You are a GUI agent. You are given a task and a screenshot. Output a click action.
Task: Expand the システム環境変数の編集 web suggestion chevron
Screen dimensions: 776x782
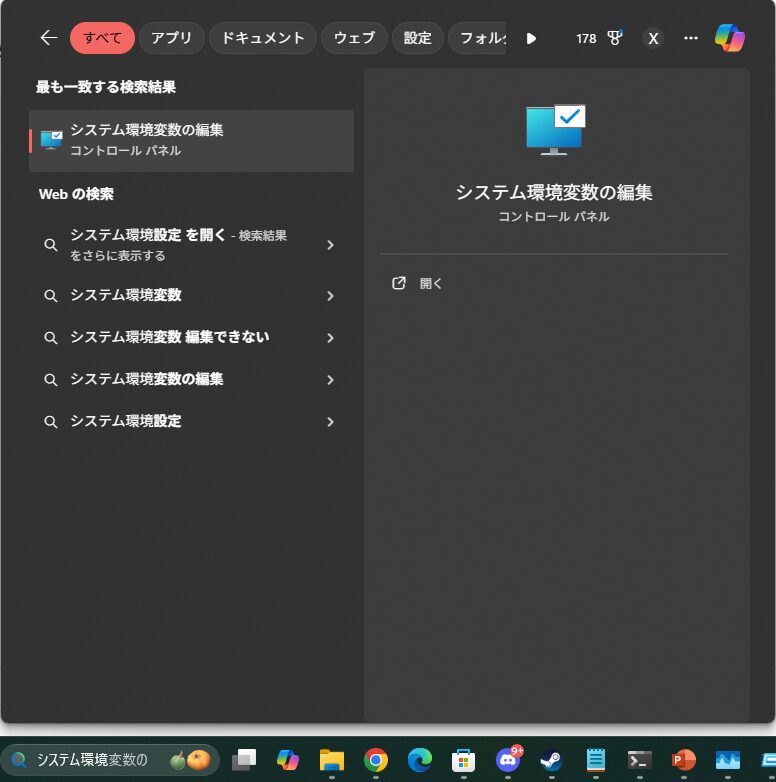click(330, 380)
